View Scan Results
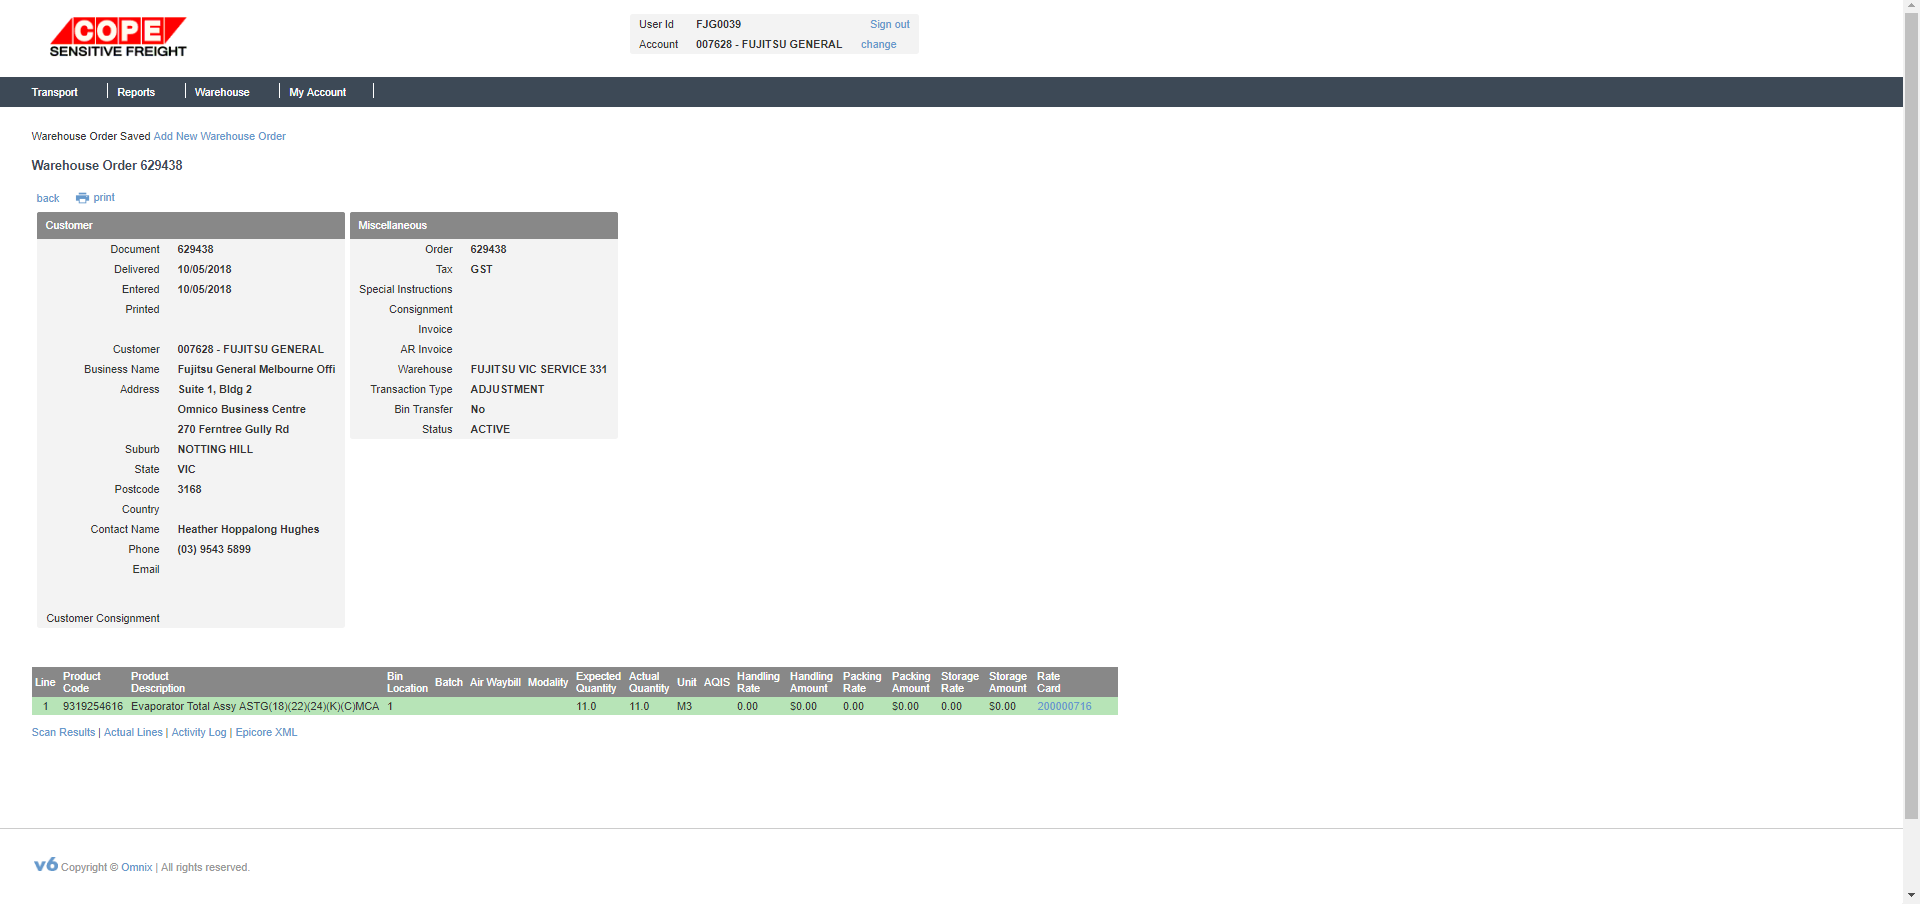This screenshot has height=904, width=1920. click(63, 732)
